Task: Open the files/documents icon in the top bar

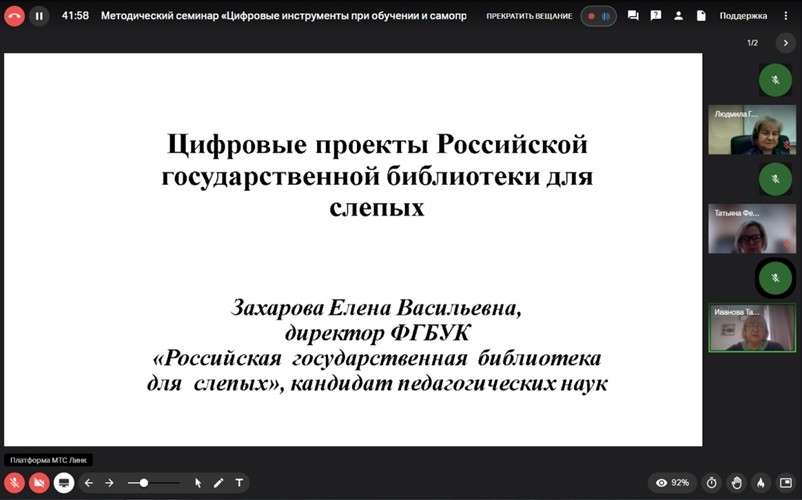Action: 701,16
